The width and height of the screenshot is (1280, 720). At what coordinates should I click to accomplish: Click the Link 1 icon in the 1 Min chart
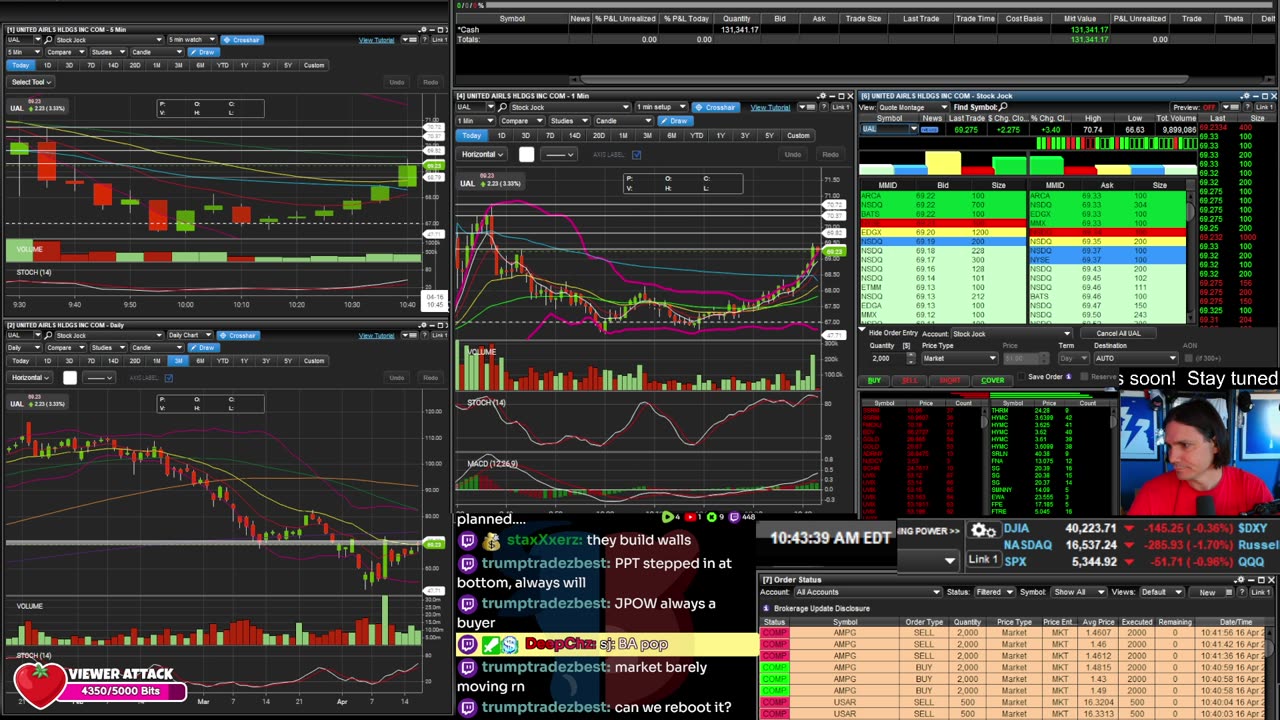842,107
